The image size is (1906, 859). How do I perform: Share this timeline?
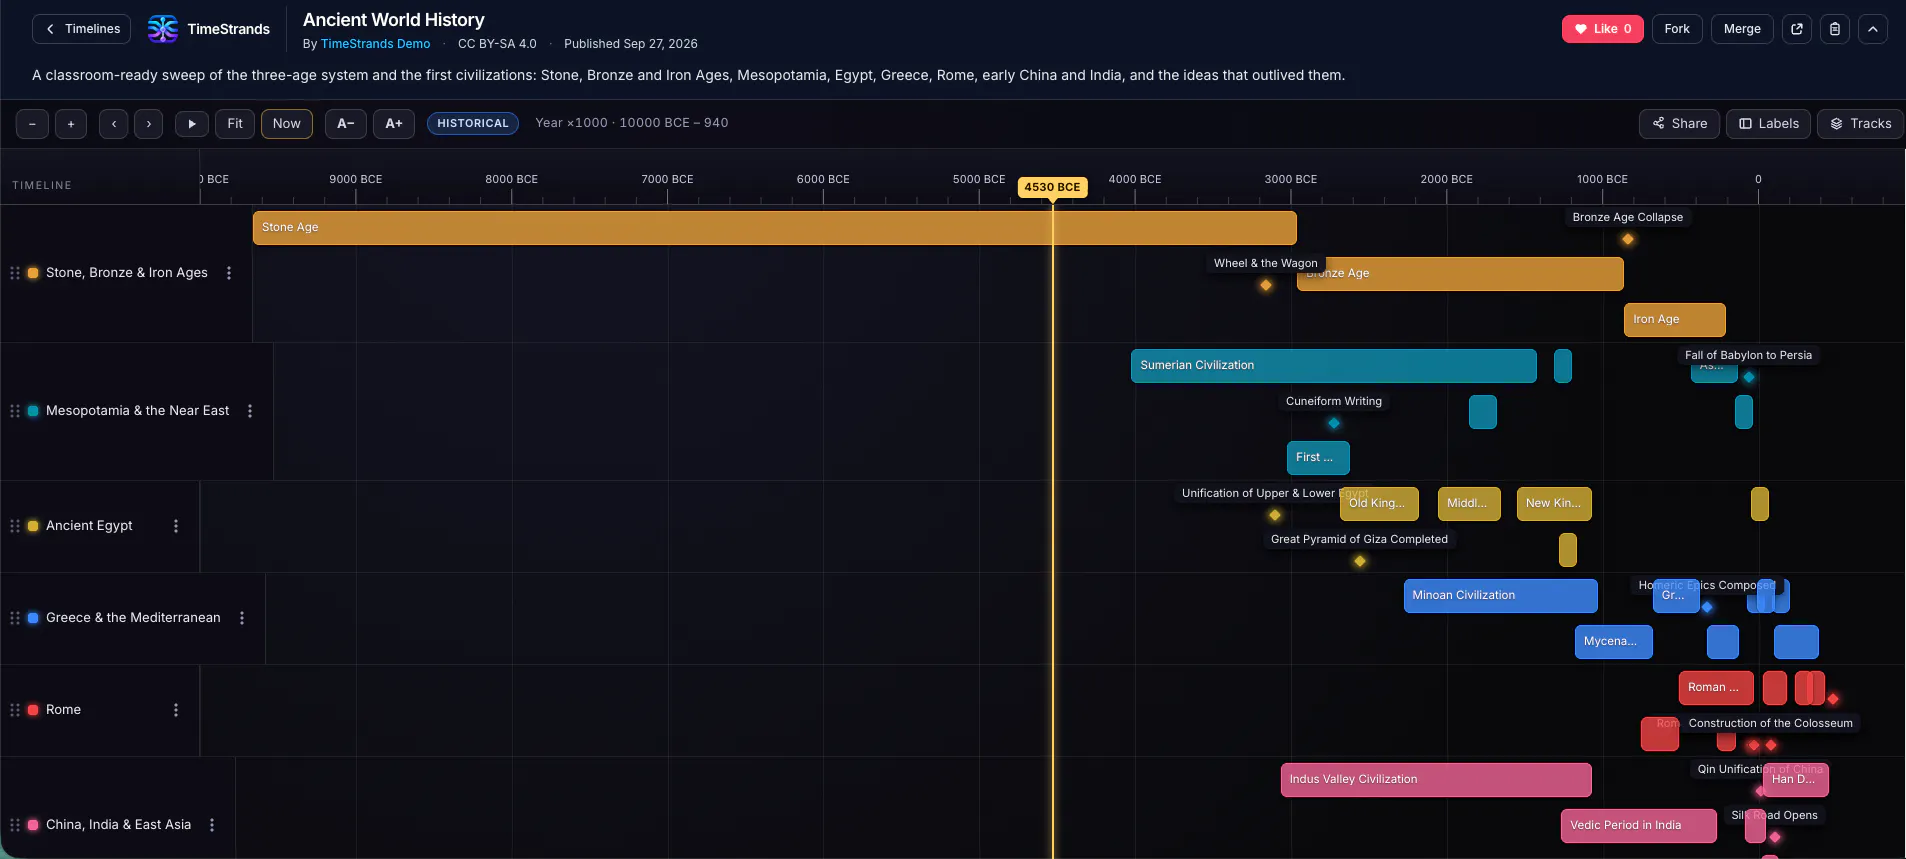click(x=1680, y=124)
